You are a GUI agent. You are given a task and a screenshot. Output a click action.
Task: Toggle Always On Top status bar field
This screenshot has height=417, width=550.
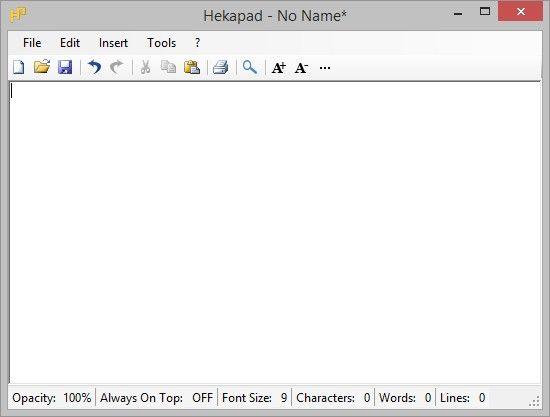(156, 398)
